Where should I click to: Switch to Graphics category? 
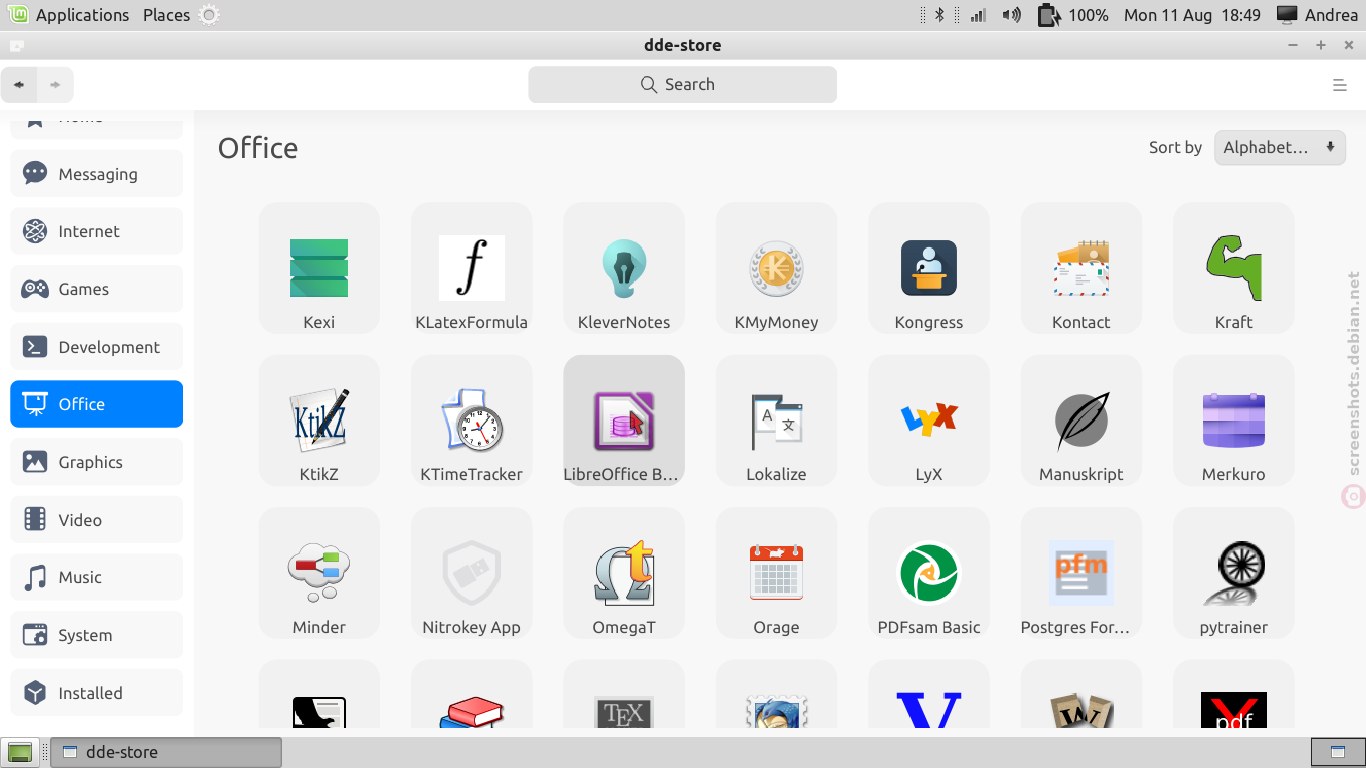pos(96,462)
